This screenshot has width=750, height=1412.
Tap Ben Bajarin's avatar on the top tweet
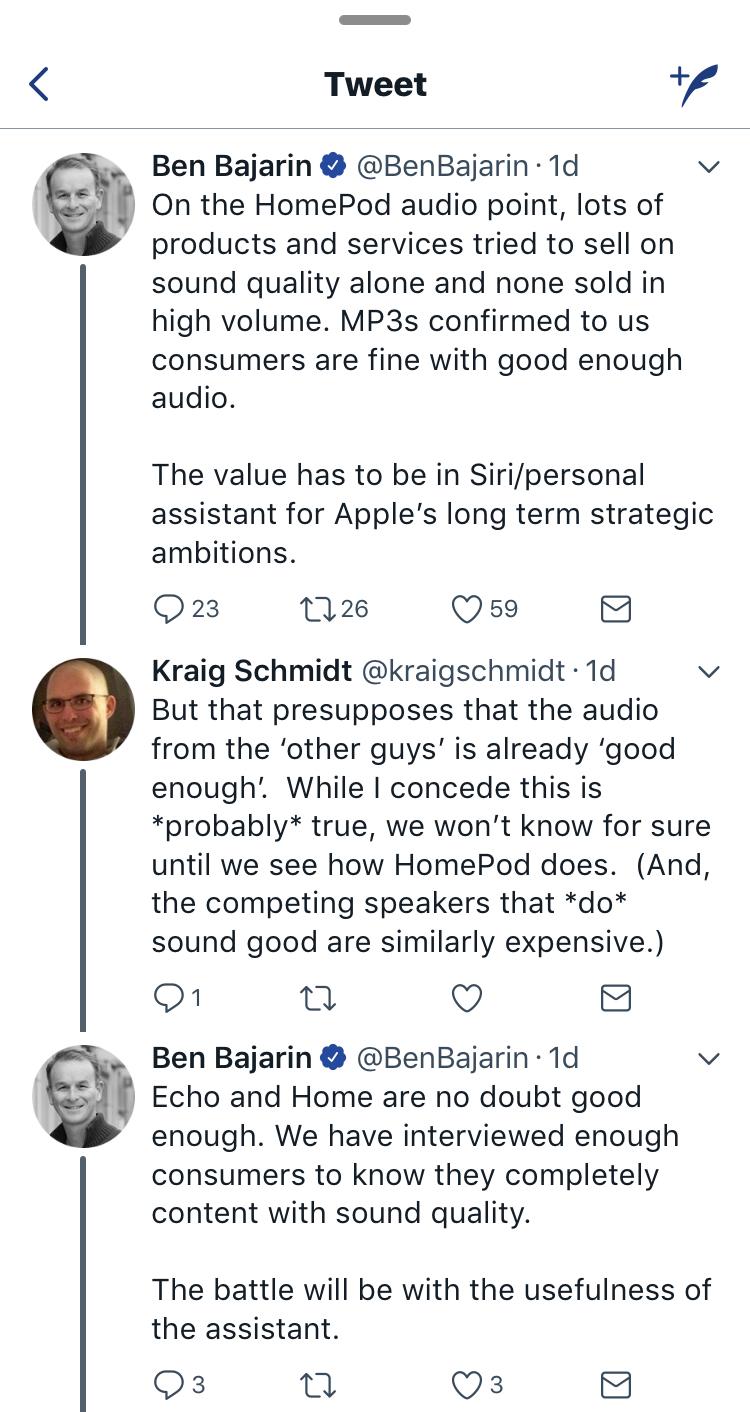click(84, 204)
